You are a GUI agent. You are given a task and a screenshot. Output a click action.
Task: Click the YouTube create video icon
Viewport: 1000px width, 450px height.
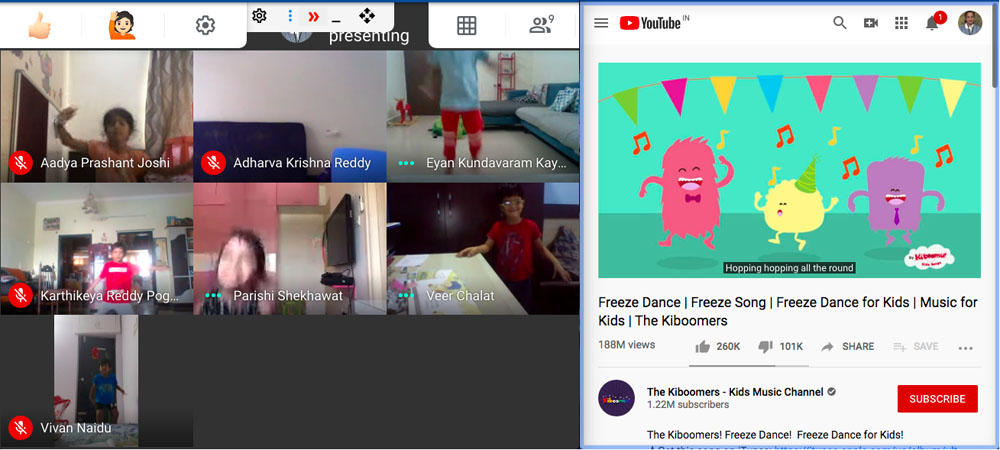tap(871, 23)
